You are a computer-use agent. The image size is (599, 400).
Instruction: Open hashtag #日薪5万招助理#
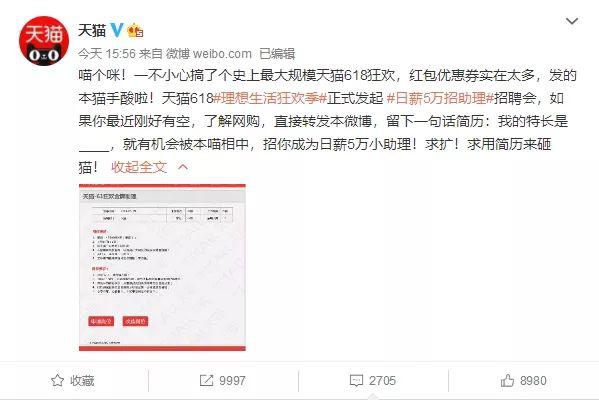click(x=440, y=98)
